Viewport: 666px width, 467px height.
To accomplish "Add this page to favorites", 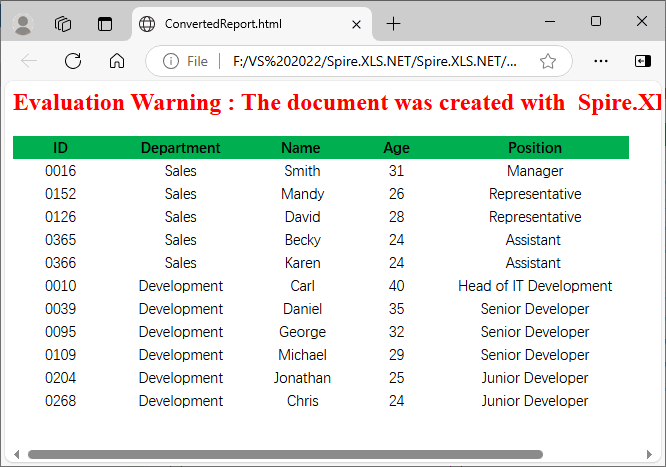I will [x=547, y=61].
